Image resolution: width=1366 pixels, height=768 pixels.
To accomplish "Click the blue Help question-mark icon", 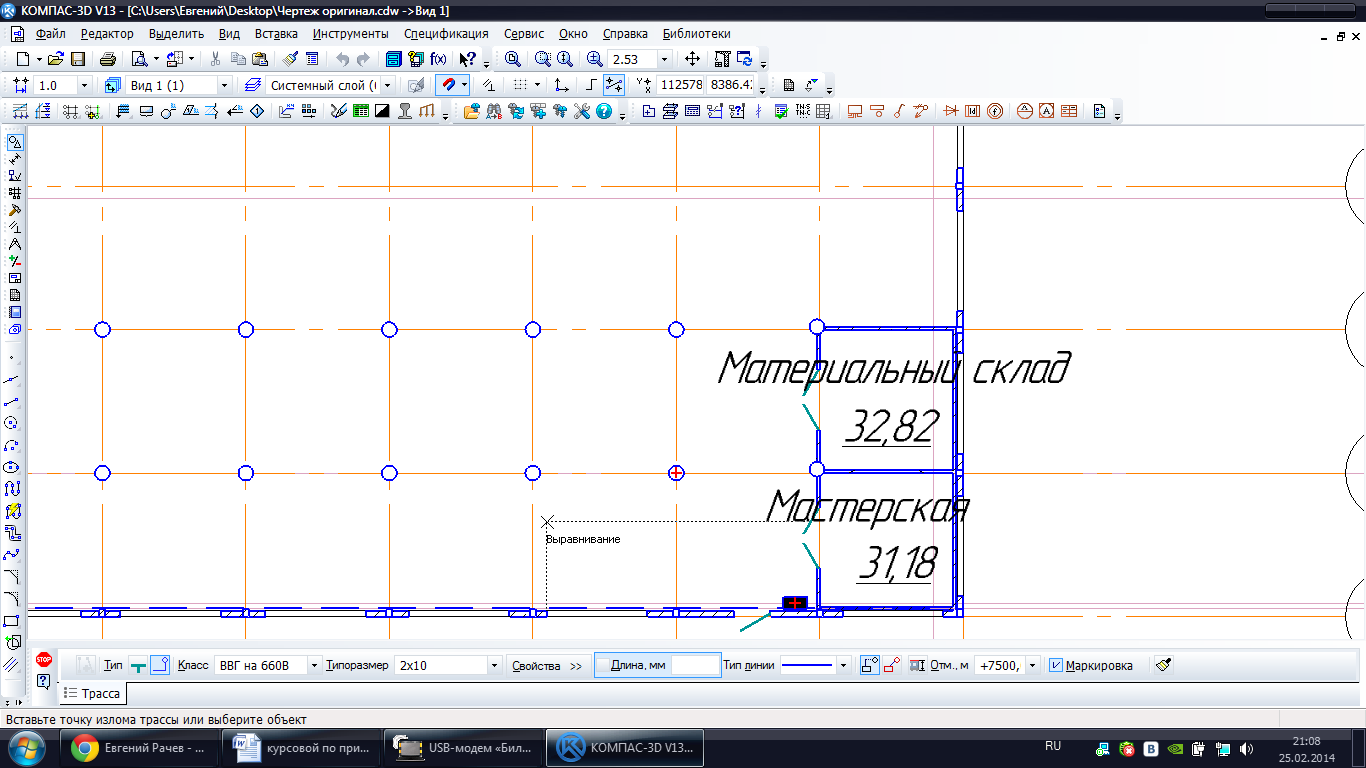I will pos(604,111).
